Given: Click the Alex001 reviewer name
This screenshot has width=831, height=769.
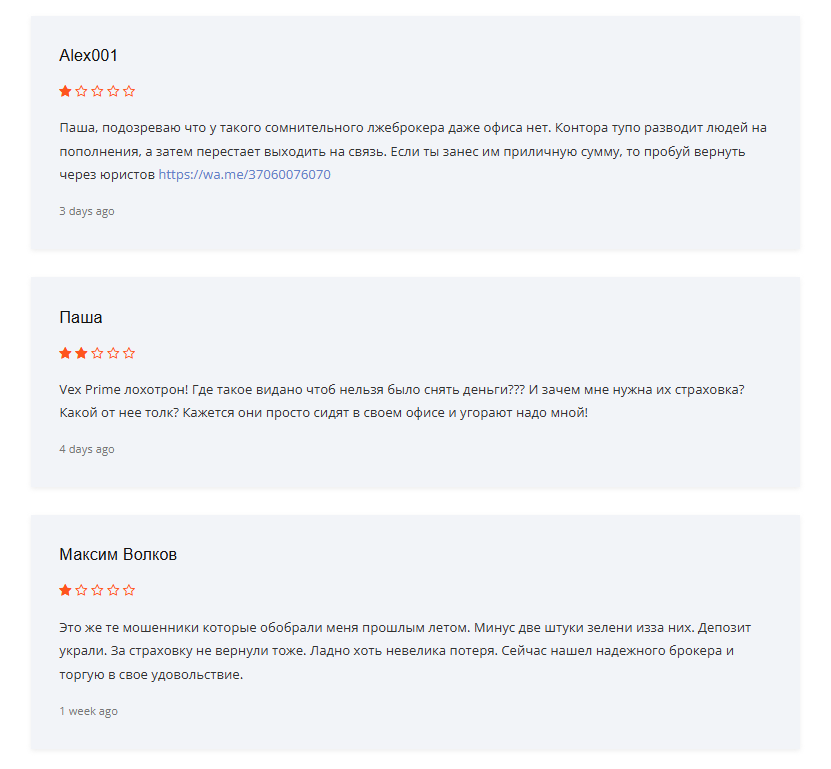Looking at the screenshot, I should pyautogui.click(x=88, y=56).
